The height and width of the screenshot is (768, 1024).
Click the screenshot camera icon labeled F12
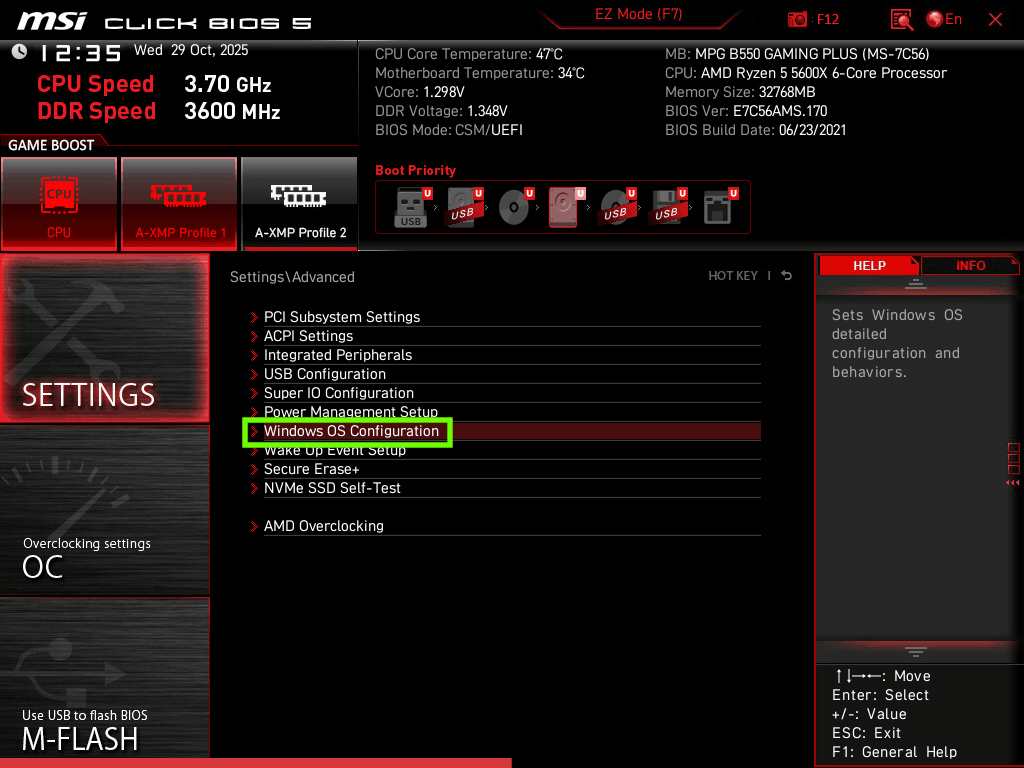coord(798,19)
